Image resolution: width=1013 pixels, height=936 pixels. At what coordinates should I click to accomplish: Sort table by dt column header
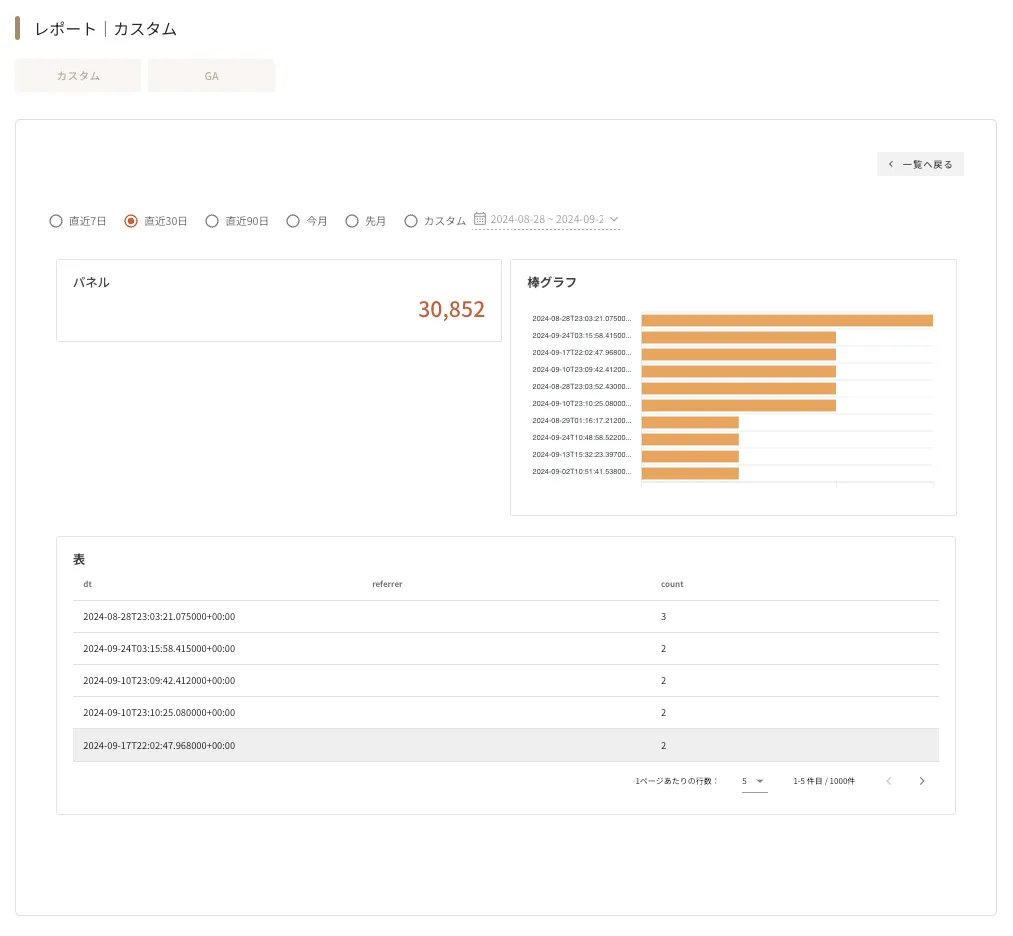coord(87,584)
